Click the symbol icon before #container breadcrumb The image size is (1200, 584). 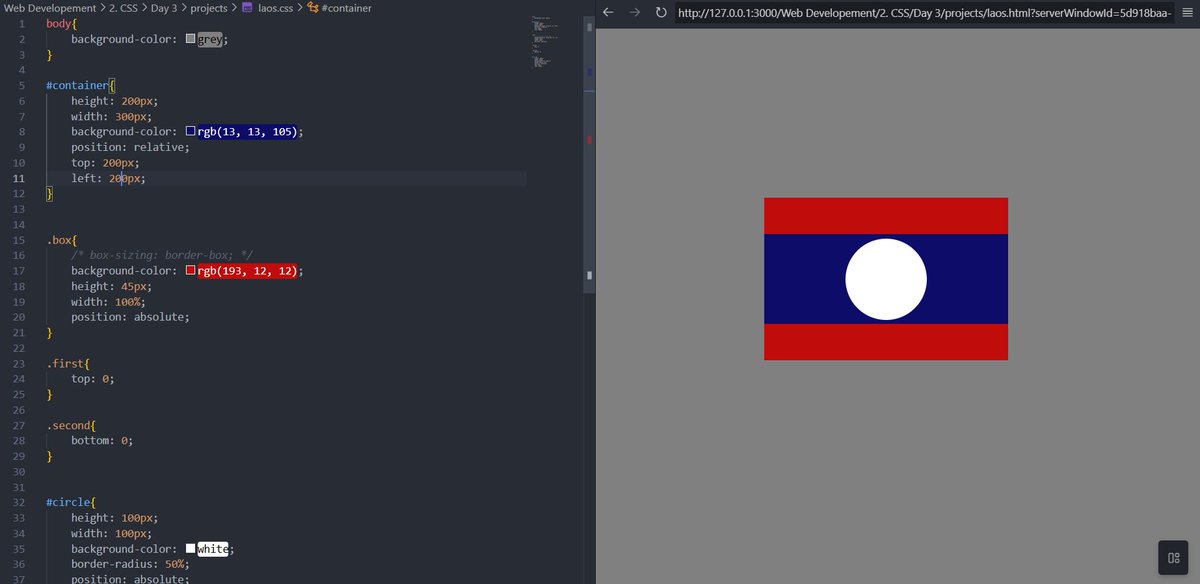pyautogui.click(x=313, y=7)
